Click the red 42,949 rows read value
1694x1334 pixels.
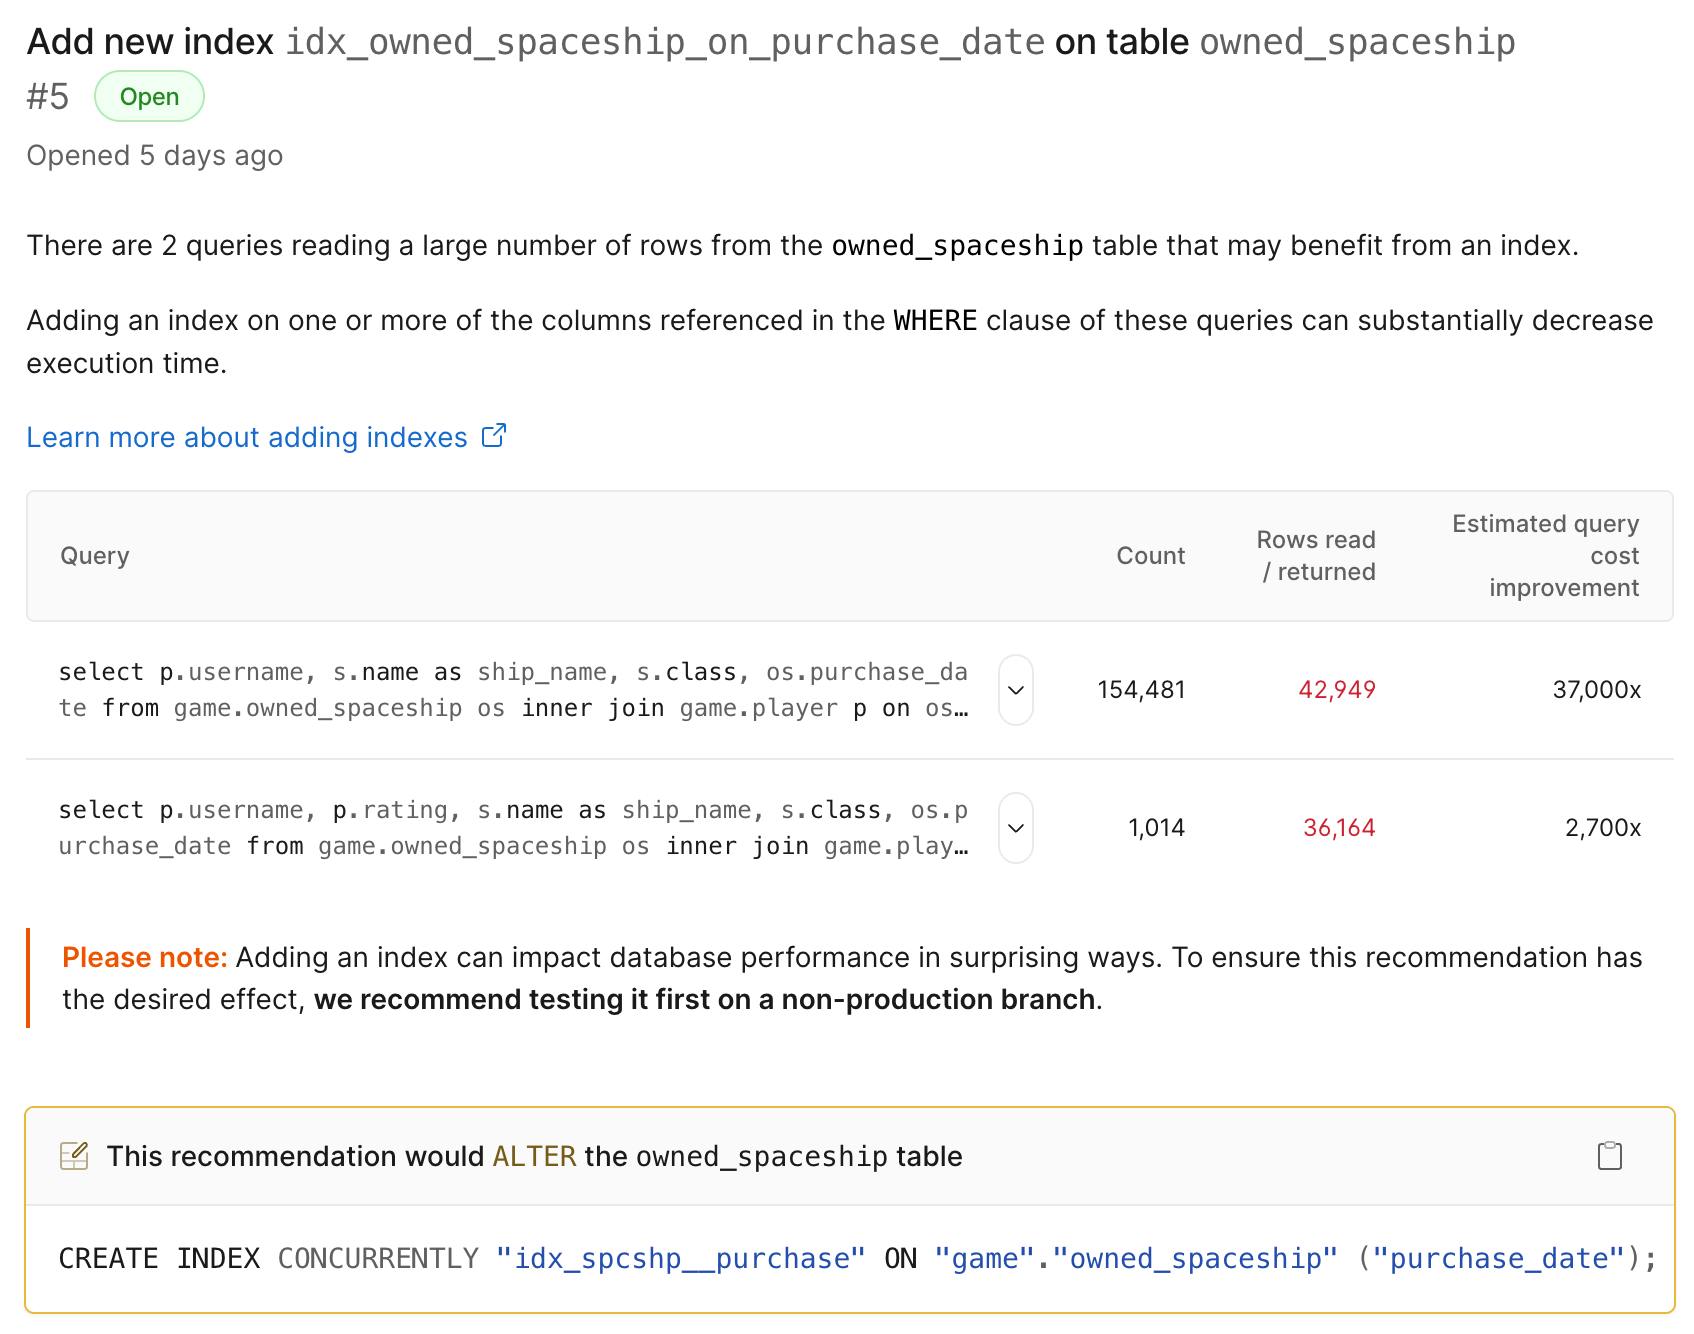(1337, 689)
